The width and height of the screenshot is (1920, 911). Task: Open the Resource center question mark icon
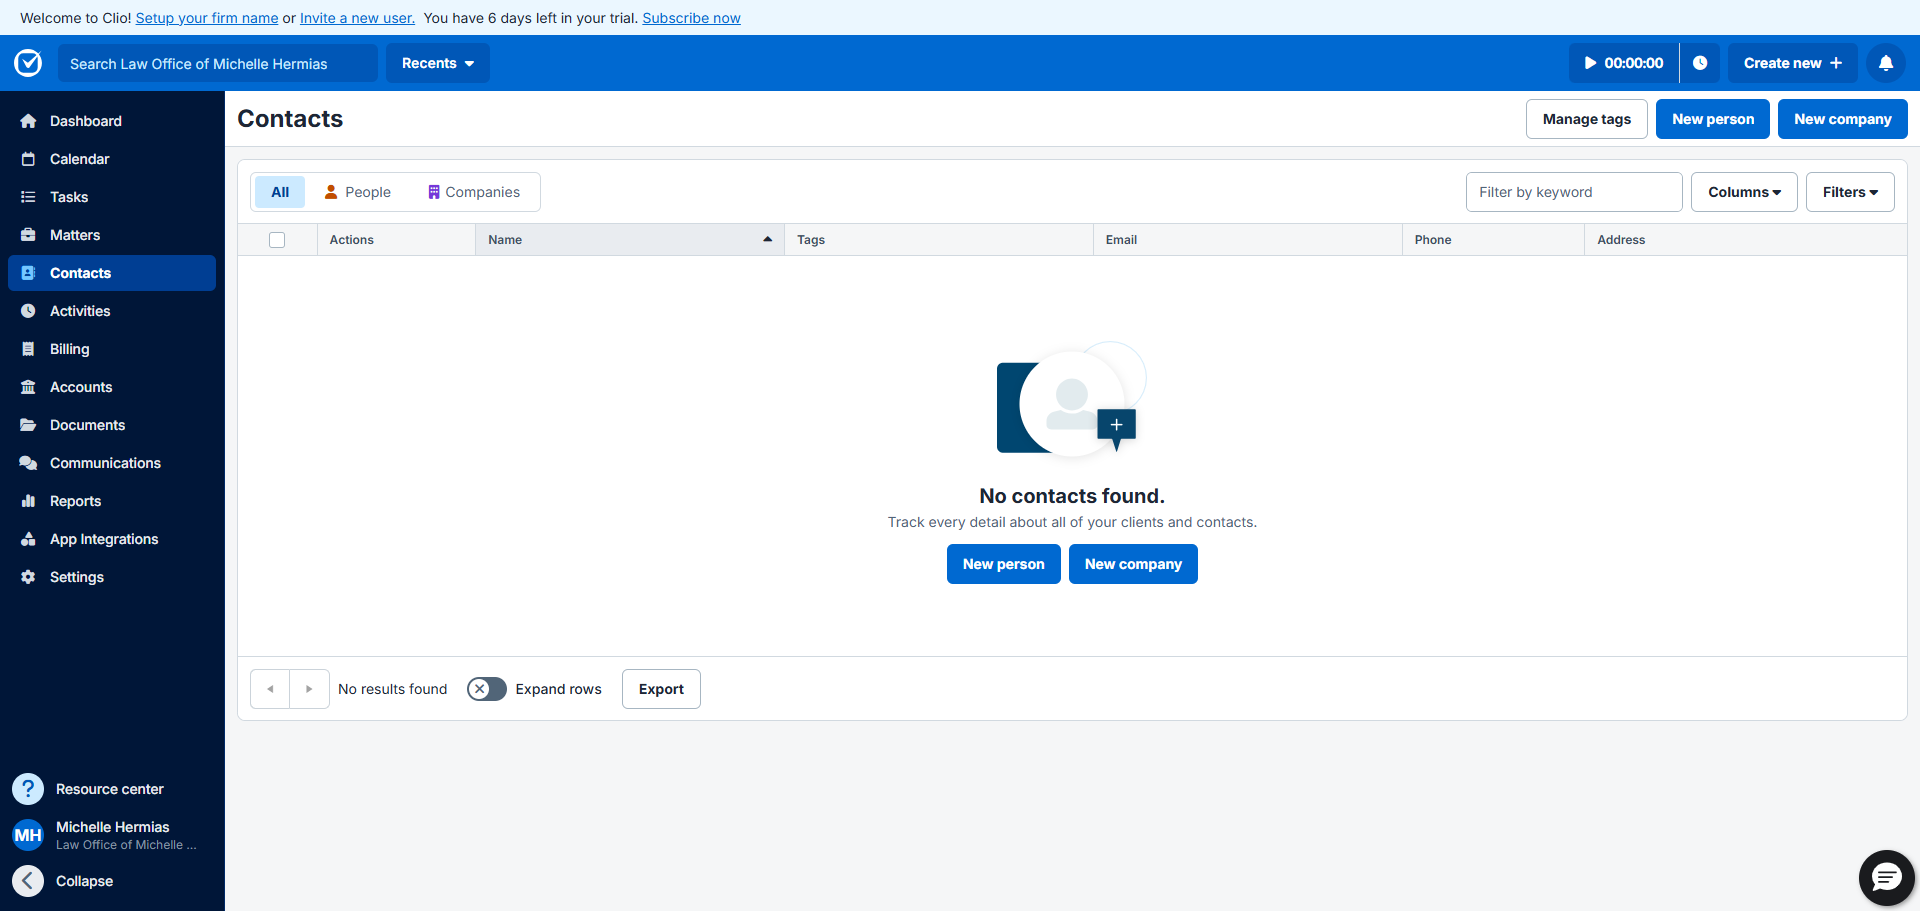(28, 789)
